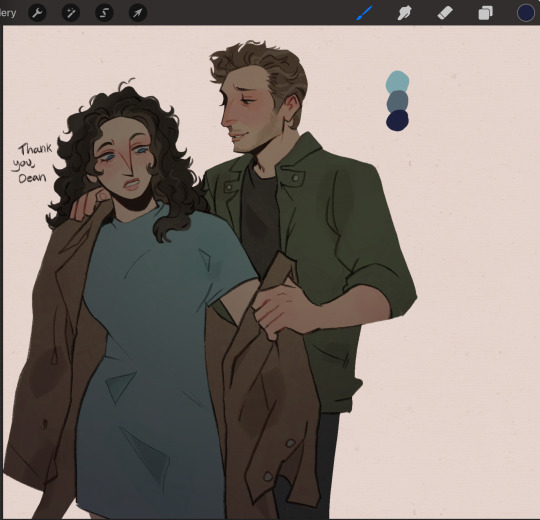Viewport: 540px width, 520px height.
Task: Tap the light blue palette blob on canvas
Action: click(397, 81)
